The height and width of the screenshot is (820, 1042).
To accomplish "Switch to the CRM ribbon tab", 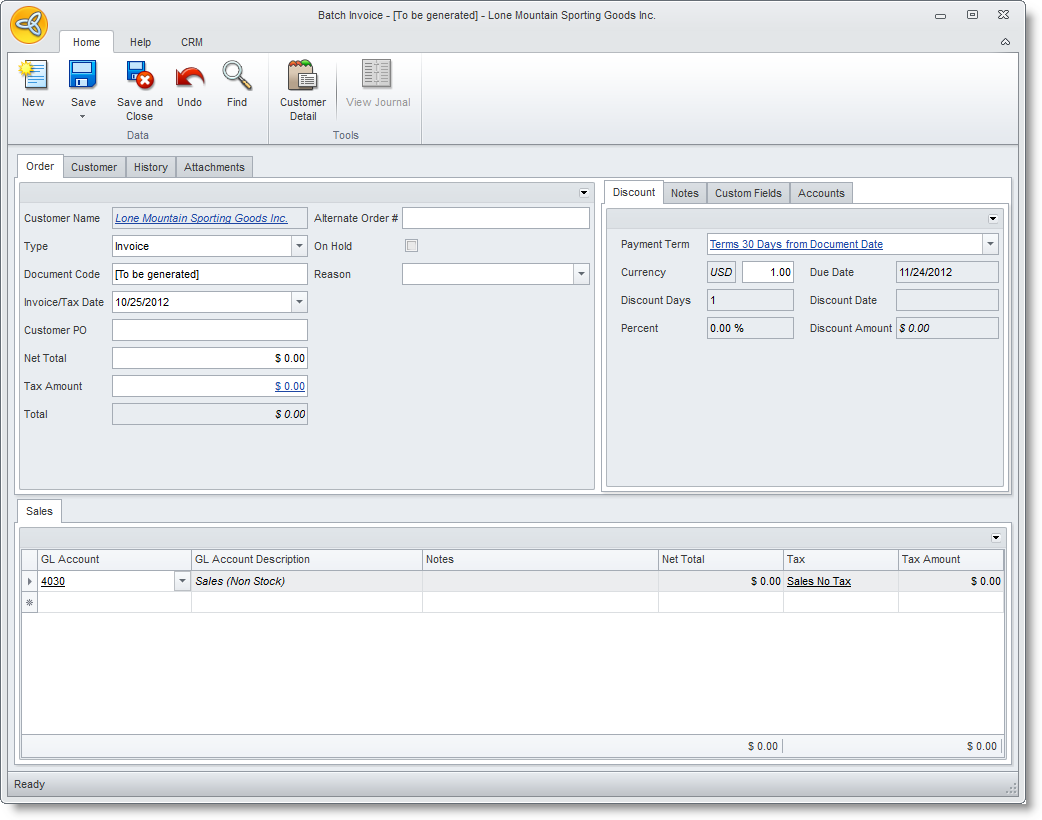I will (x=192, y=42).
